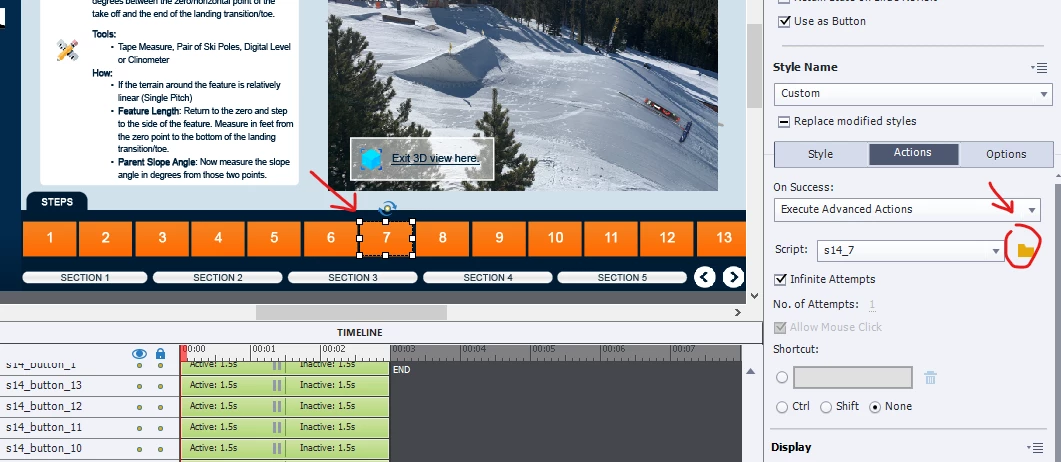Click SECTION 3 pill button

[353, 277]
